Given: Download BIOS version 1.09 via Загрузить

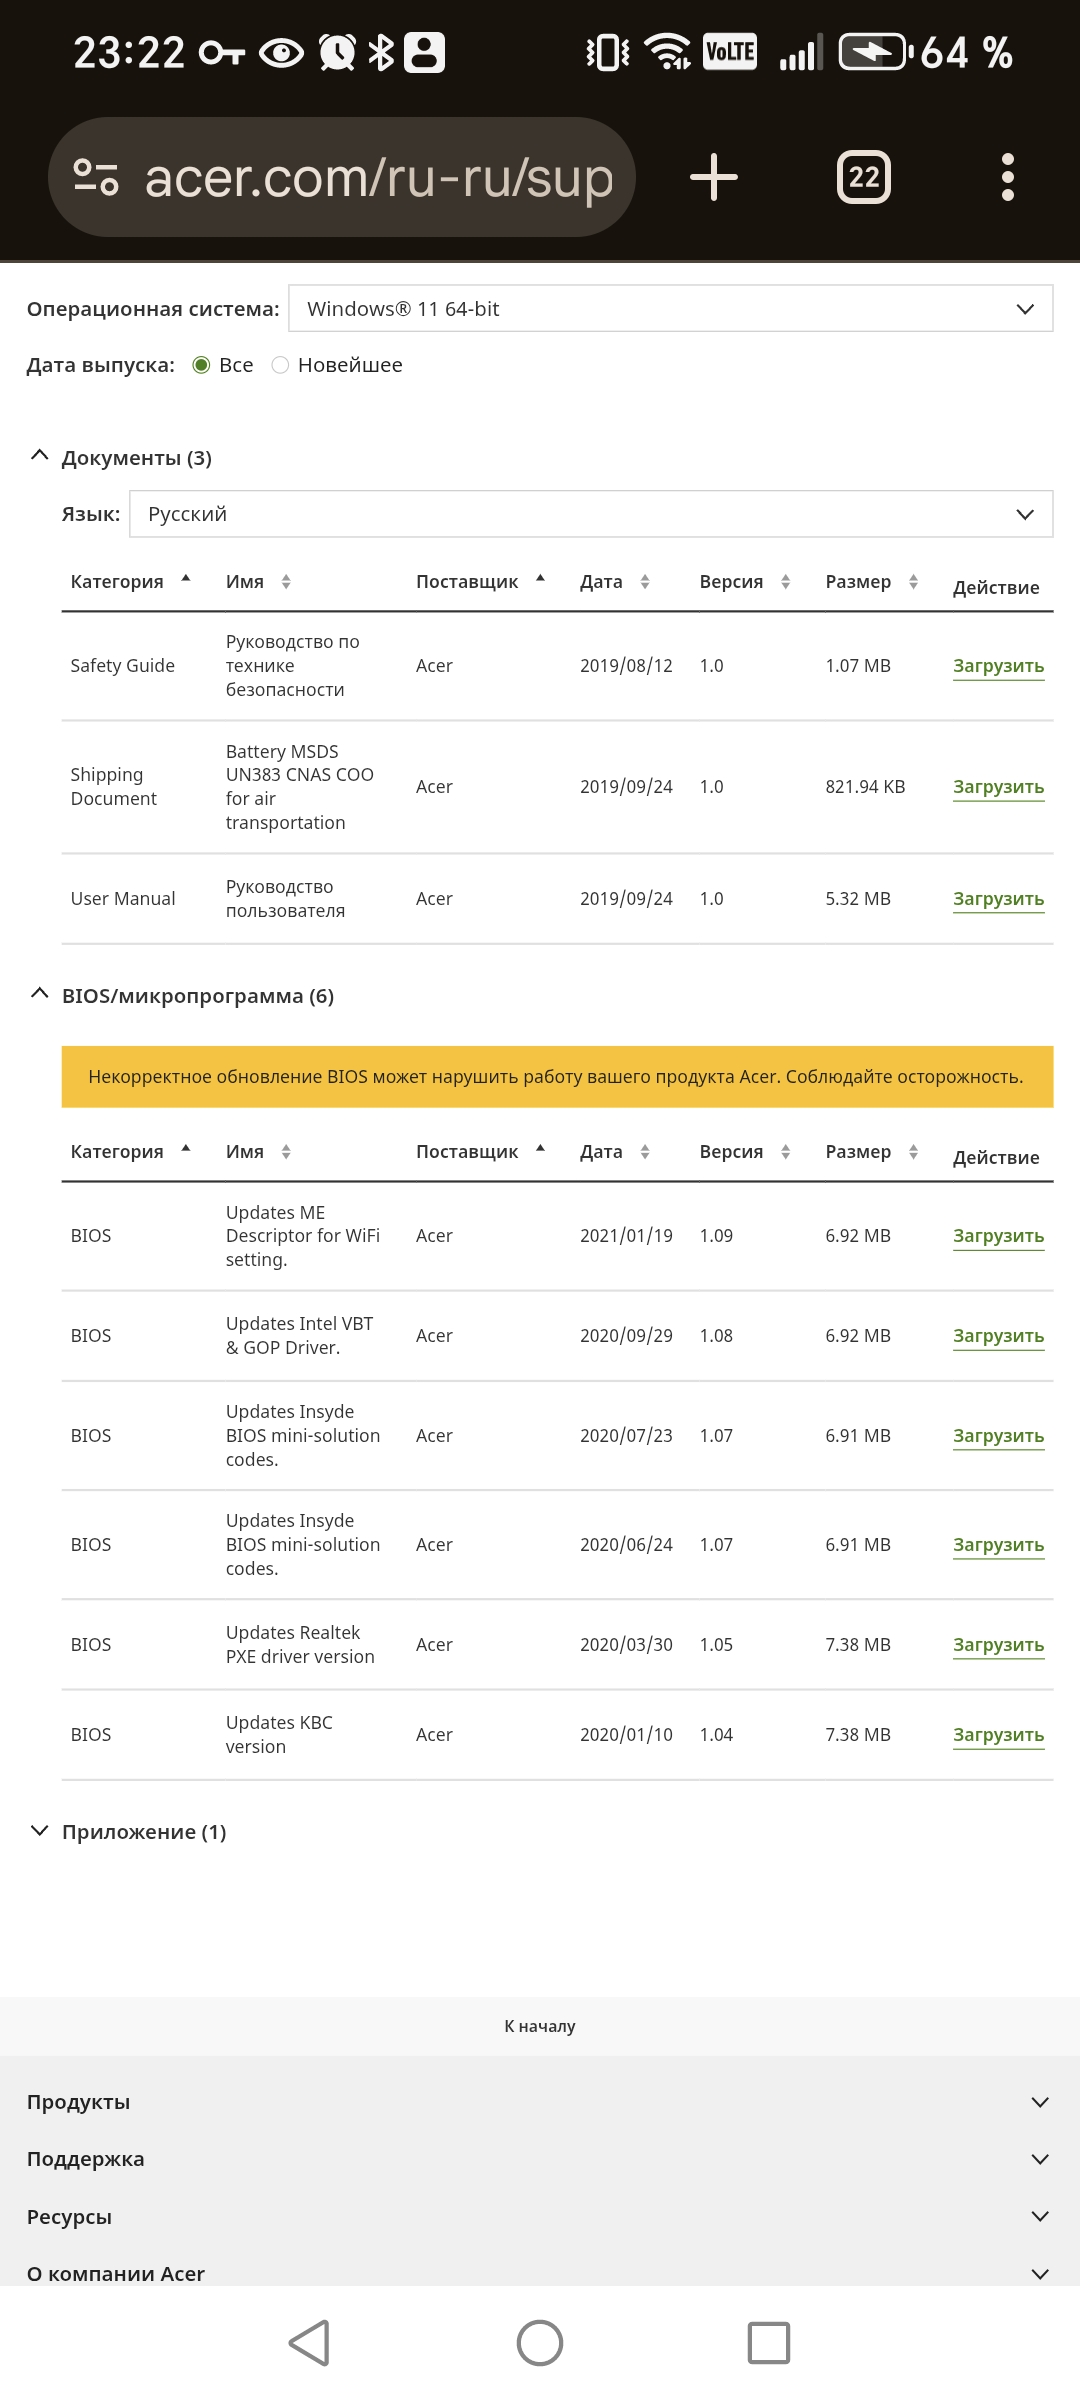Looking at the screenshot, I should [998, 1236].
